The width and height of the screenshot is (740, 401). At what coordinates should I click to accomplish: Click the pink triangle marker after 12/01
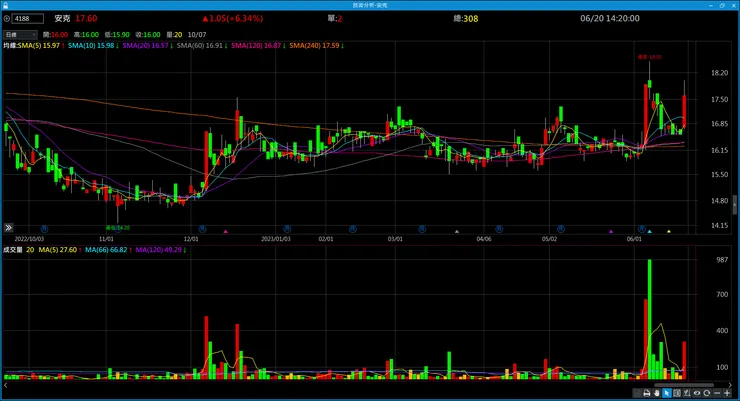tap(226, 231)
